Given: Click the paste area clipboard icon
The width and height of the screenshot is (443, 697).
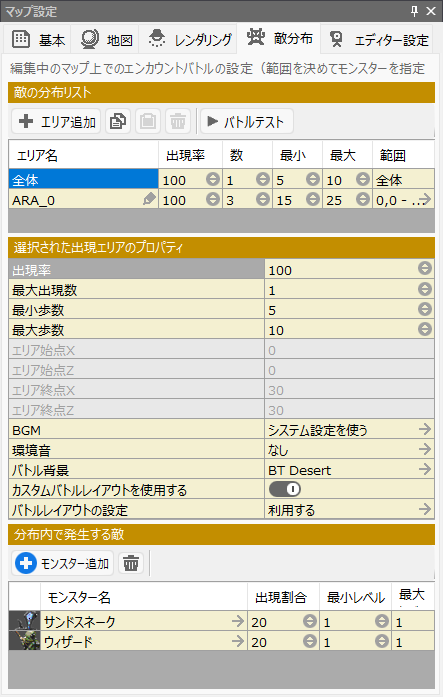Looking at the screenshot, I should click(148, 121).
